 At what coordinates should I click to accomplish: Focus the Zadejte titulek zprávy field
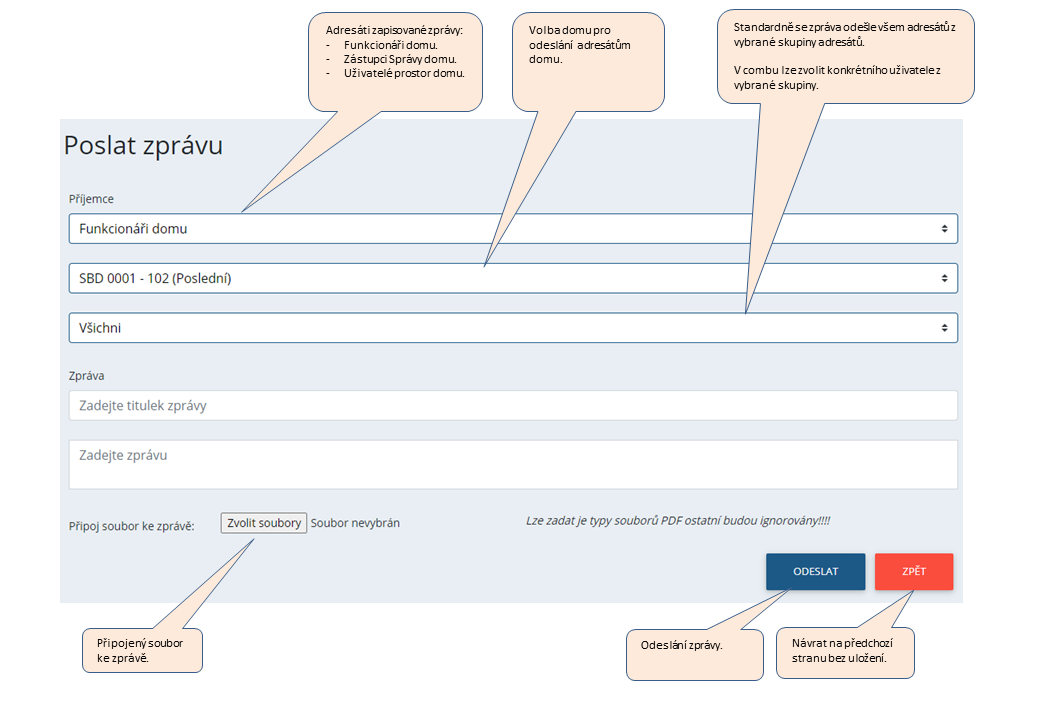[x=513, y=406]
